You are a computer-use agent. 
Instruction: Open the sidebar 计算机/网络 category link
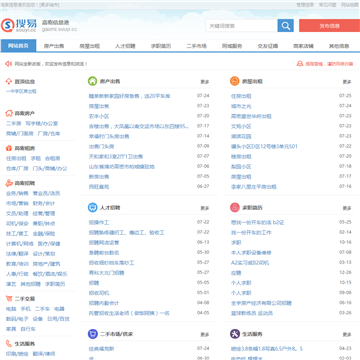[x=20, y=244]
